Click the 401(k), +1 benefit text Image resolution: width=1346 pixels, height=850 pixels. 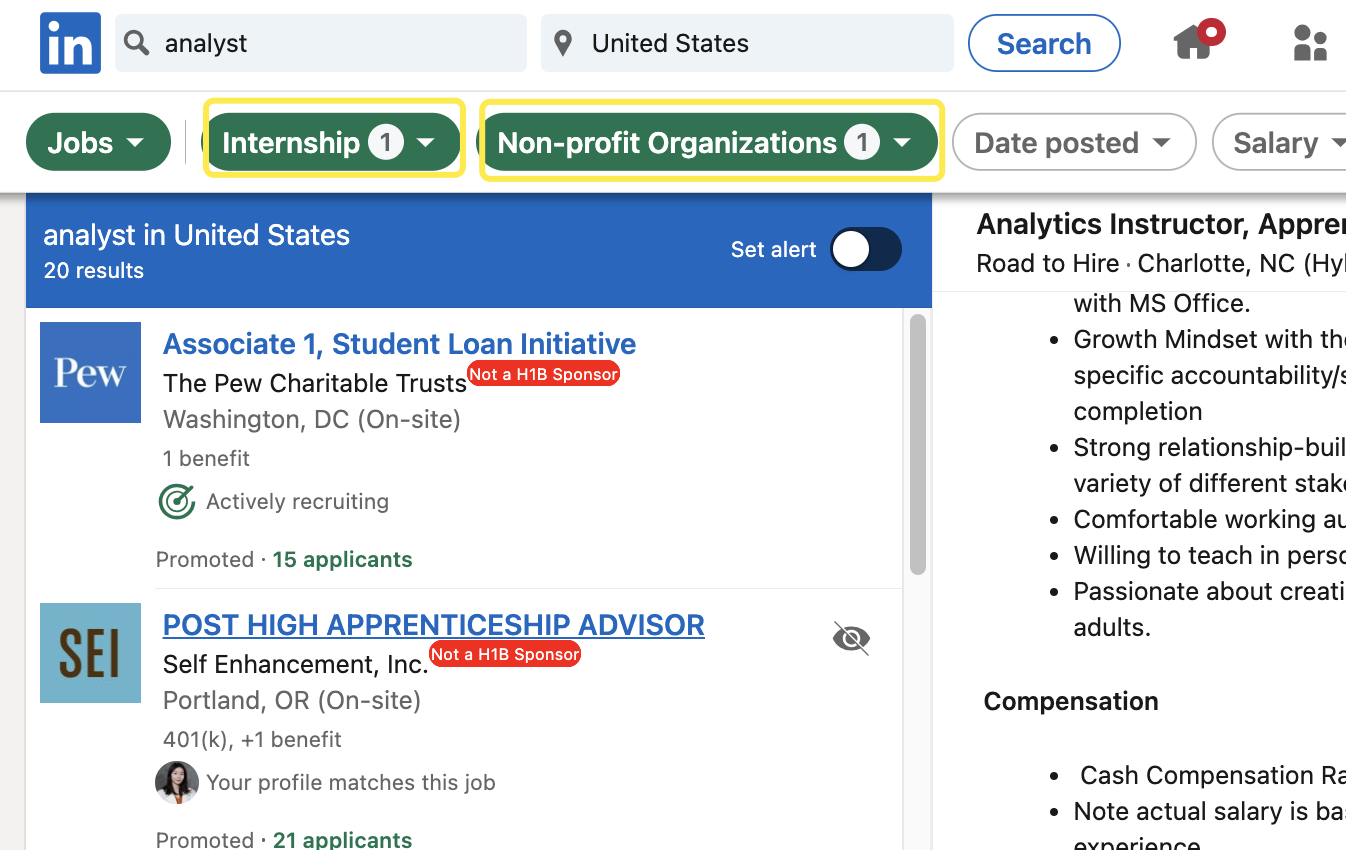(252, 739)
